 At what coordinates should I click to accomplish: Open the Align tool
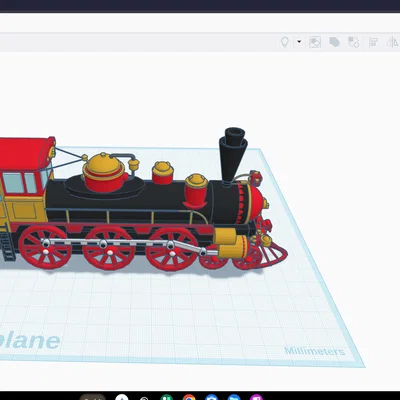pos(373,42)
